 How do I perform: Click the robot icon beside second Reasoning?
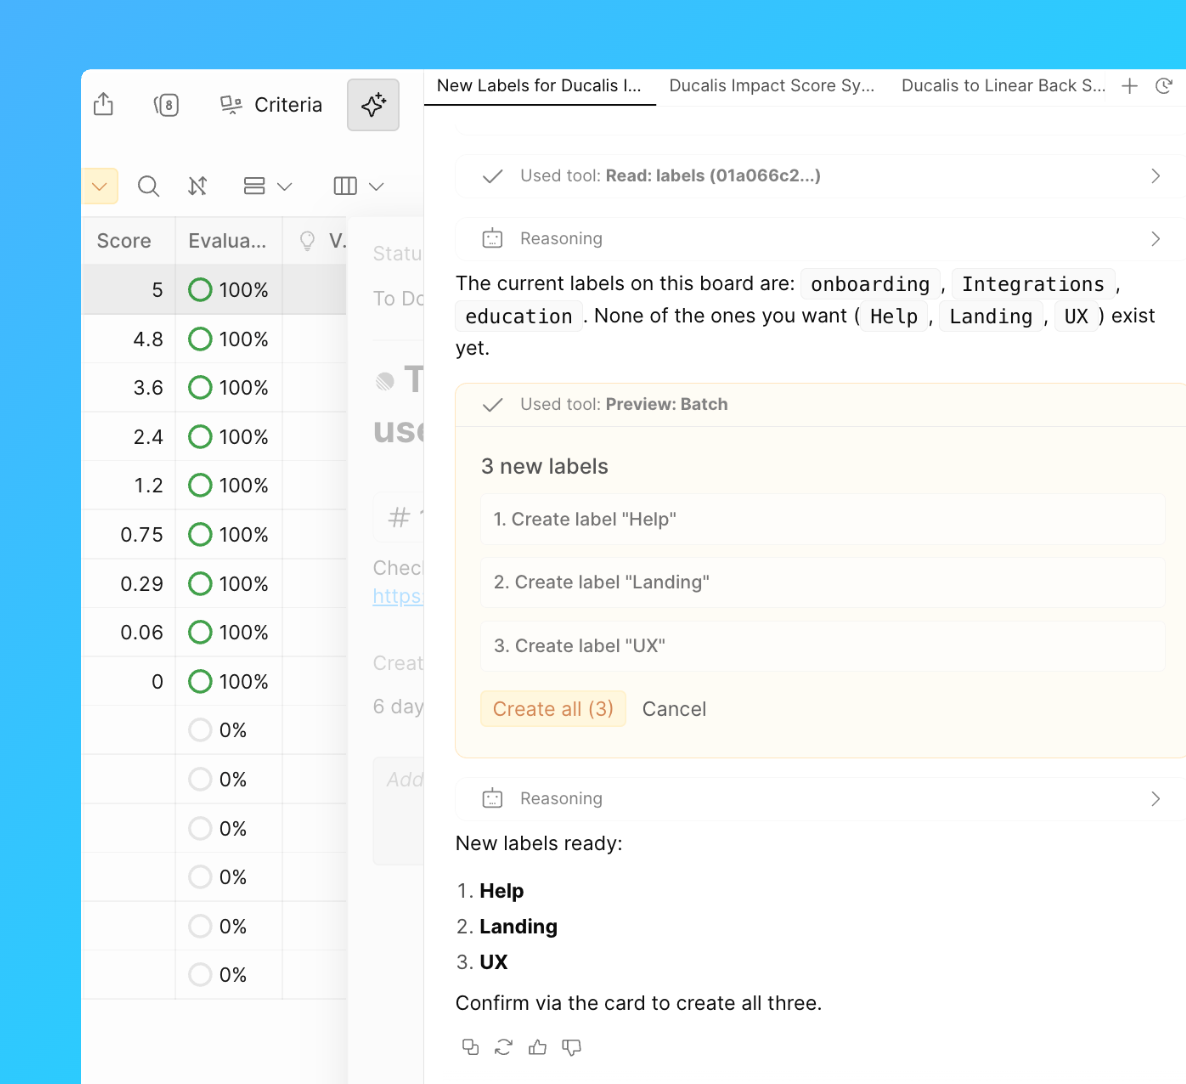click(x=492, y=799)
